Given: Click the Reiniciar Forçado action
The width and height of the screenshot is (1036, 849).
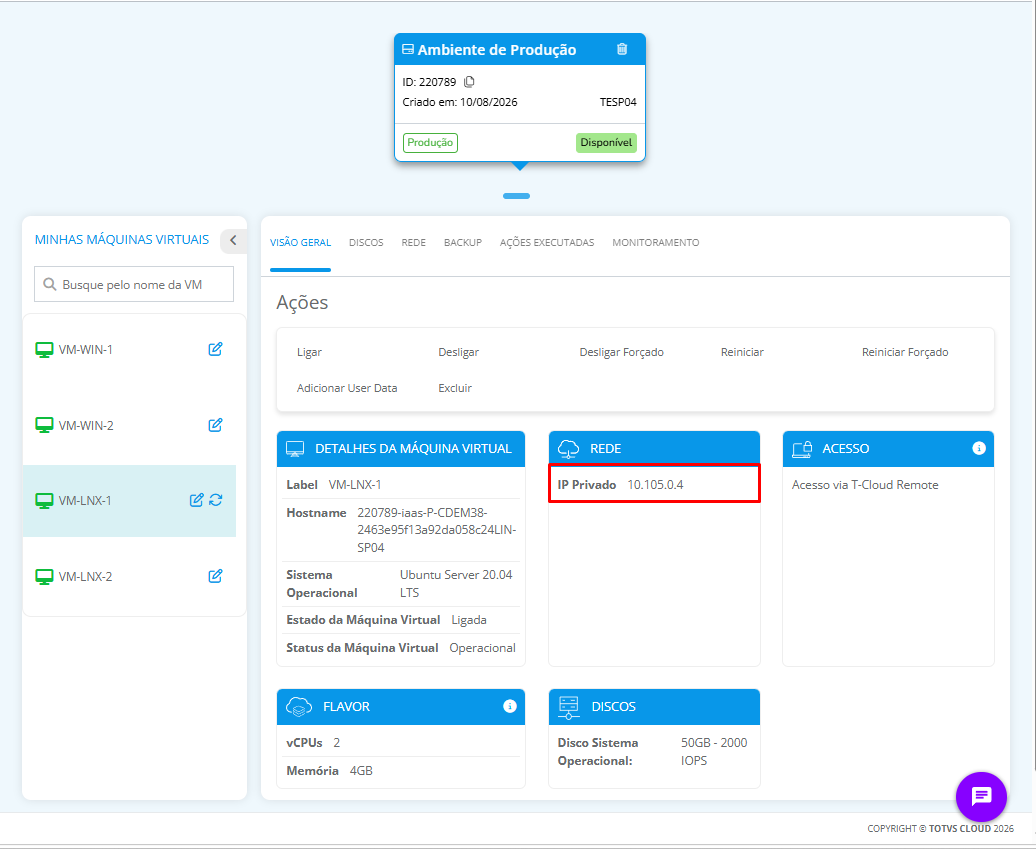Looking at the screenshot, I should pos(905,352).
